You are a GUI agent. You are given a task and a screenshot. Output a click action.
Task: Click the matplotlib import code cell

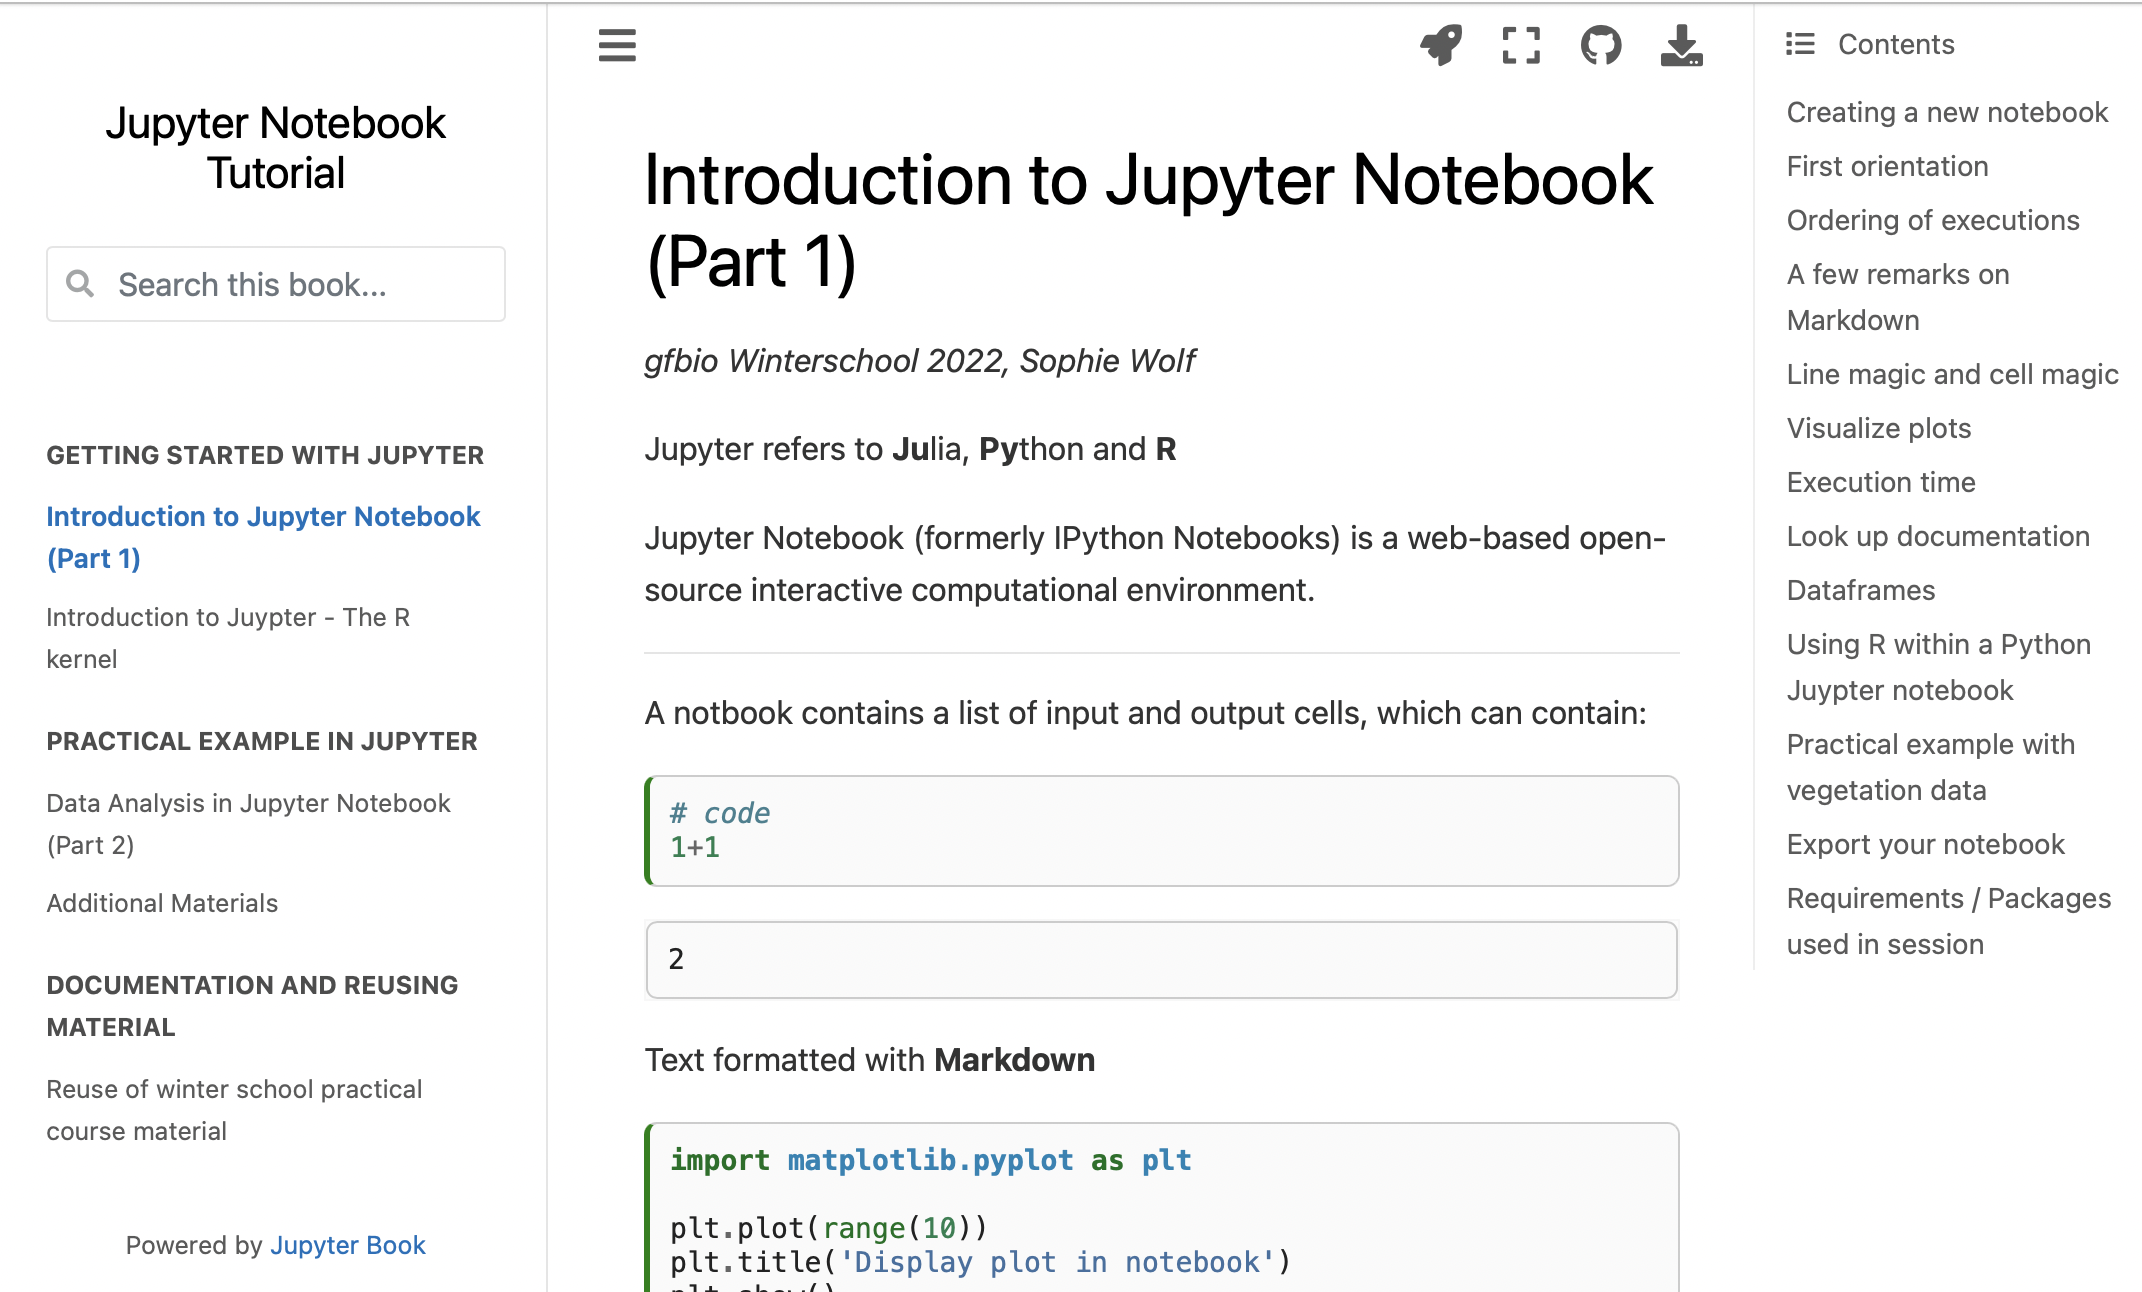pos(1162,1208)
